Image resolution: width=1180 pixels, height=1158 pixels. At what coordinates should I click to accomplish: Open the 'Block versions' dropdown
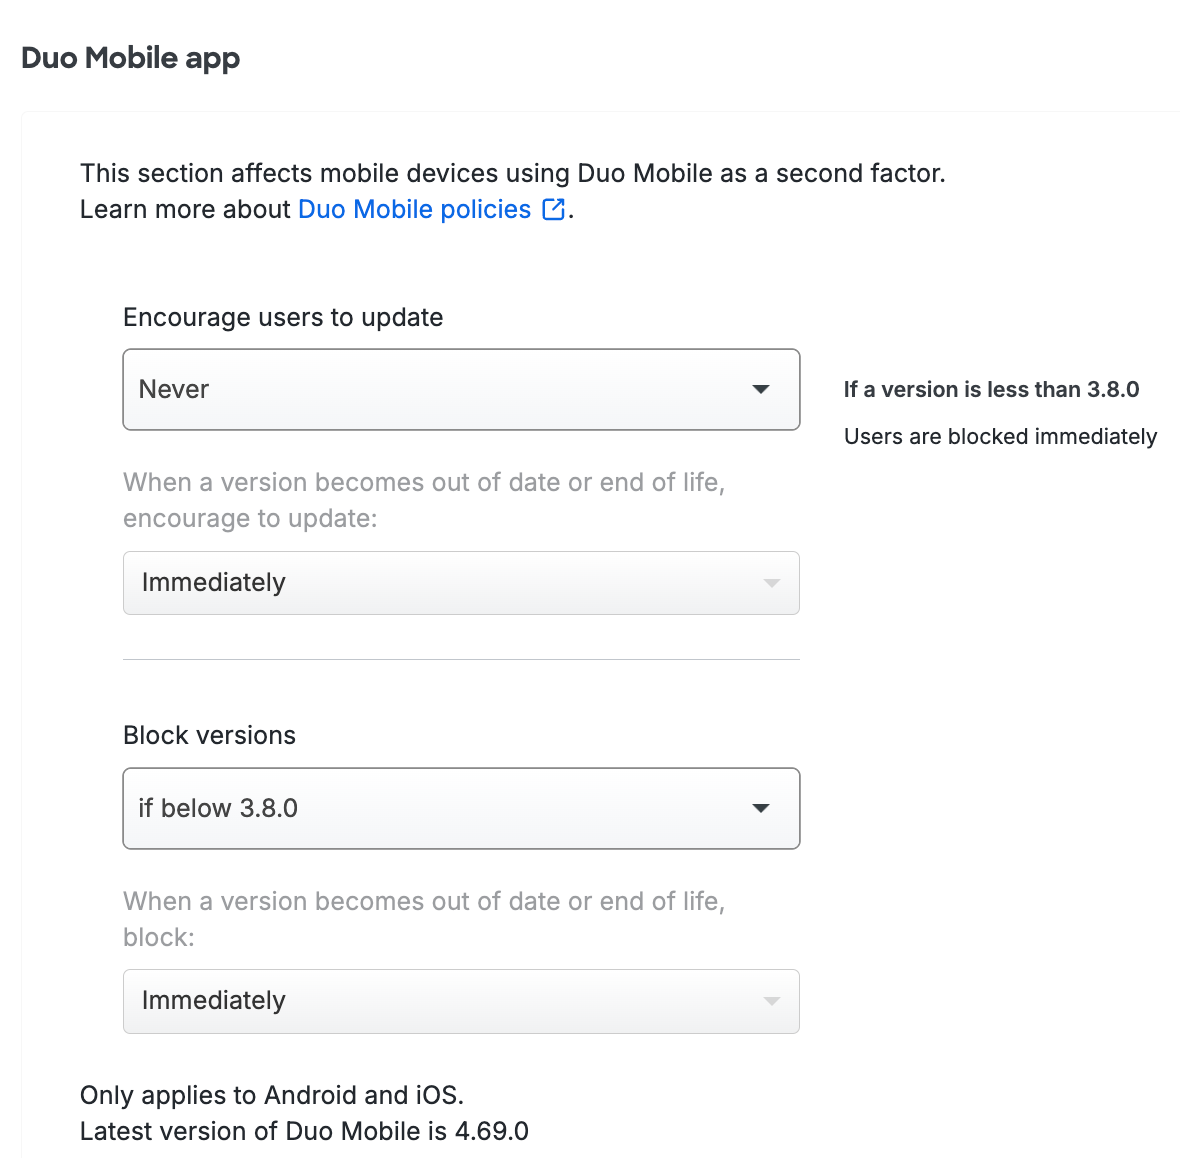(x=460, y=808)
